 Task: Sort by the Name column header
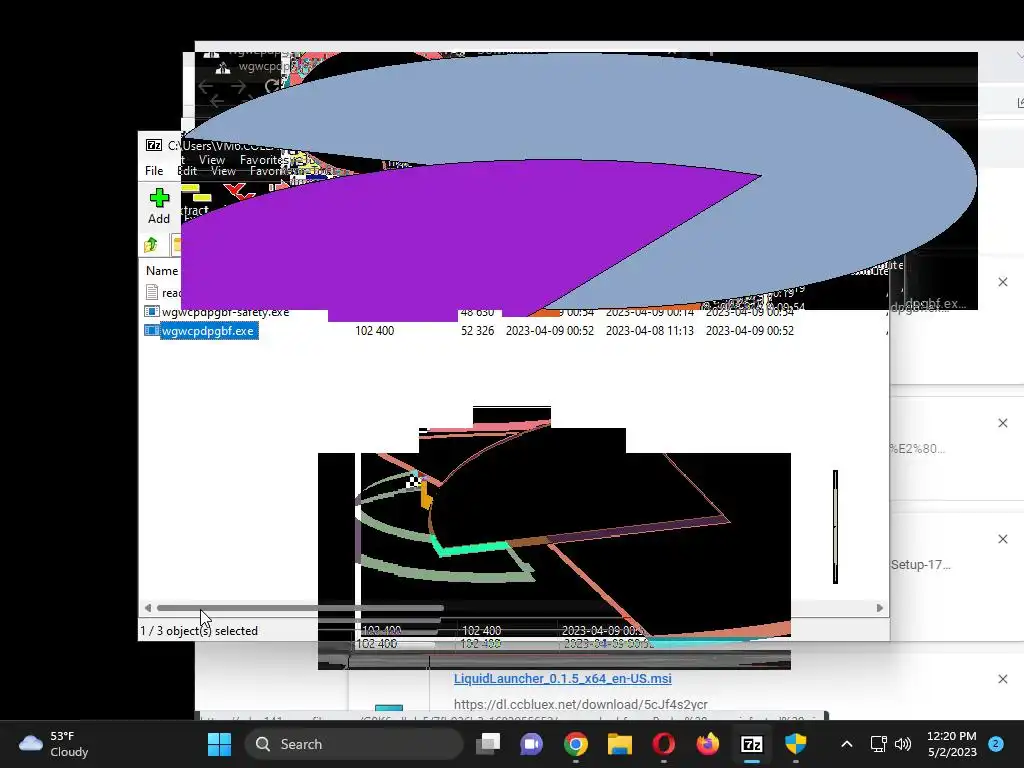[161, 270]
